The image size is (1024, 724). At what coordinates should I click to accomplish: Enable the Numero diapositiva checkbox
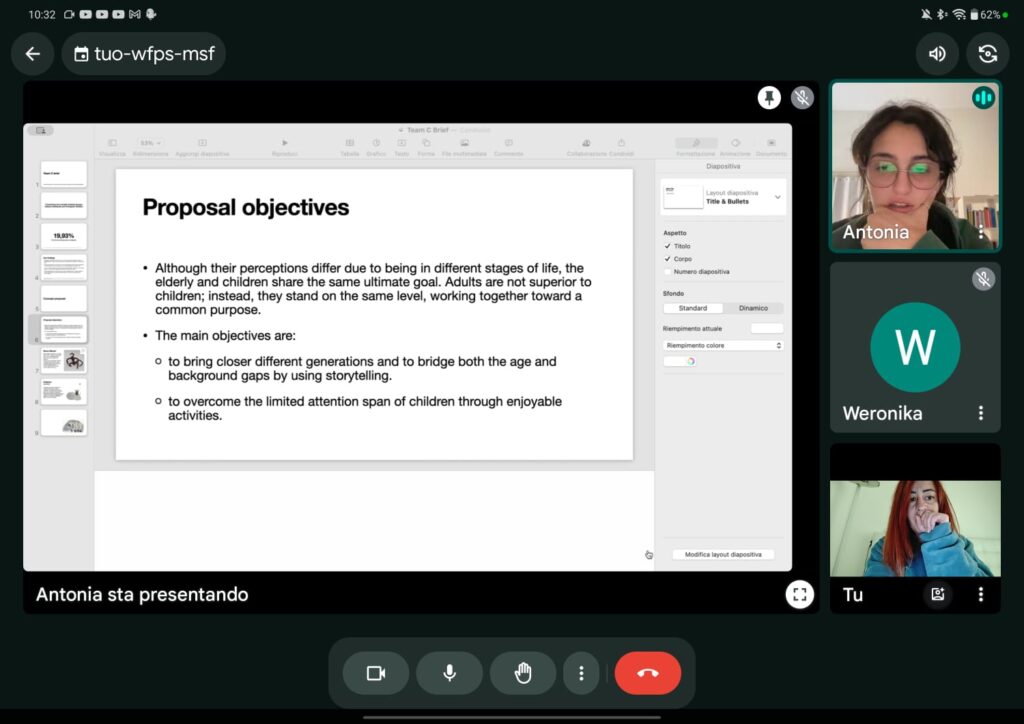click(x=668, y=272)
